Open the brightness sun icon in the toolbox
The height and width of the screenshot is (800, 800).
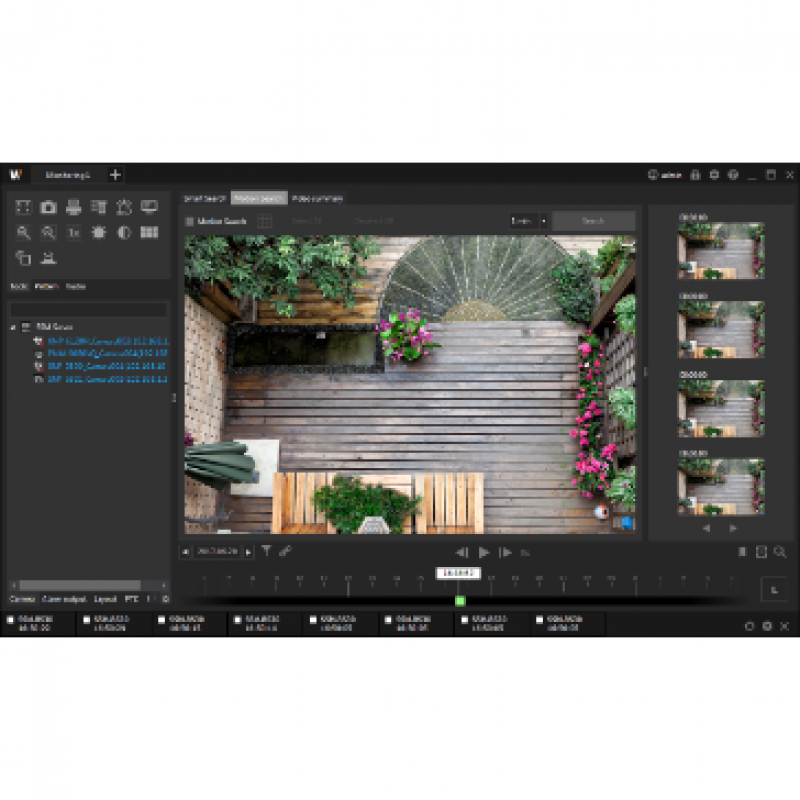(98, 233)
